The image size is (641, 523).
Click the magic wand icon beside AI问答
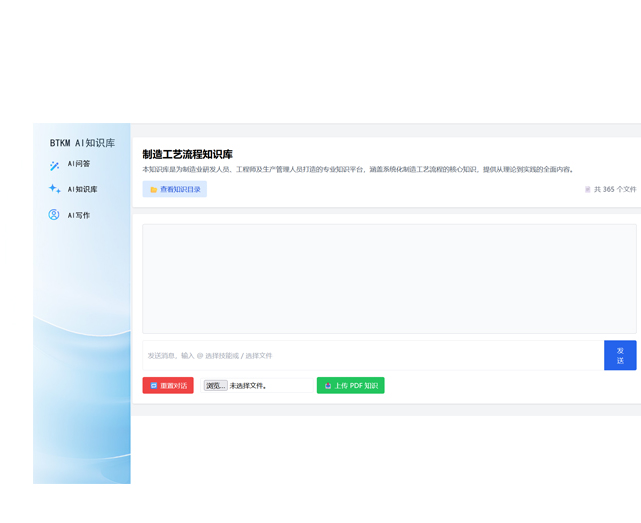(54, 166)
